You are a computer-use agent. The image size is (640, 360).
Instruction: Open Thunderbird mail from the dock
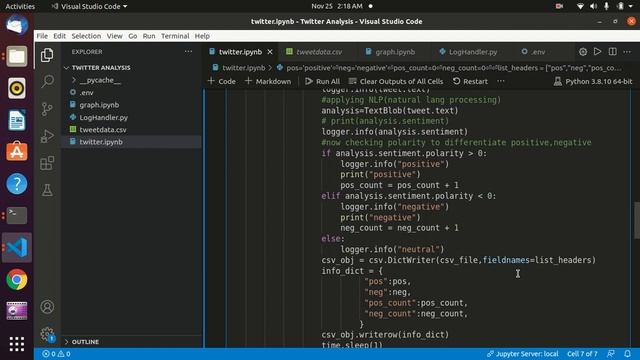(17, 24)
